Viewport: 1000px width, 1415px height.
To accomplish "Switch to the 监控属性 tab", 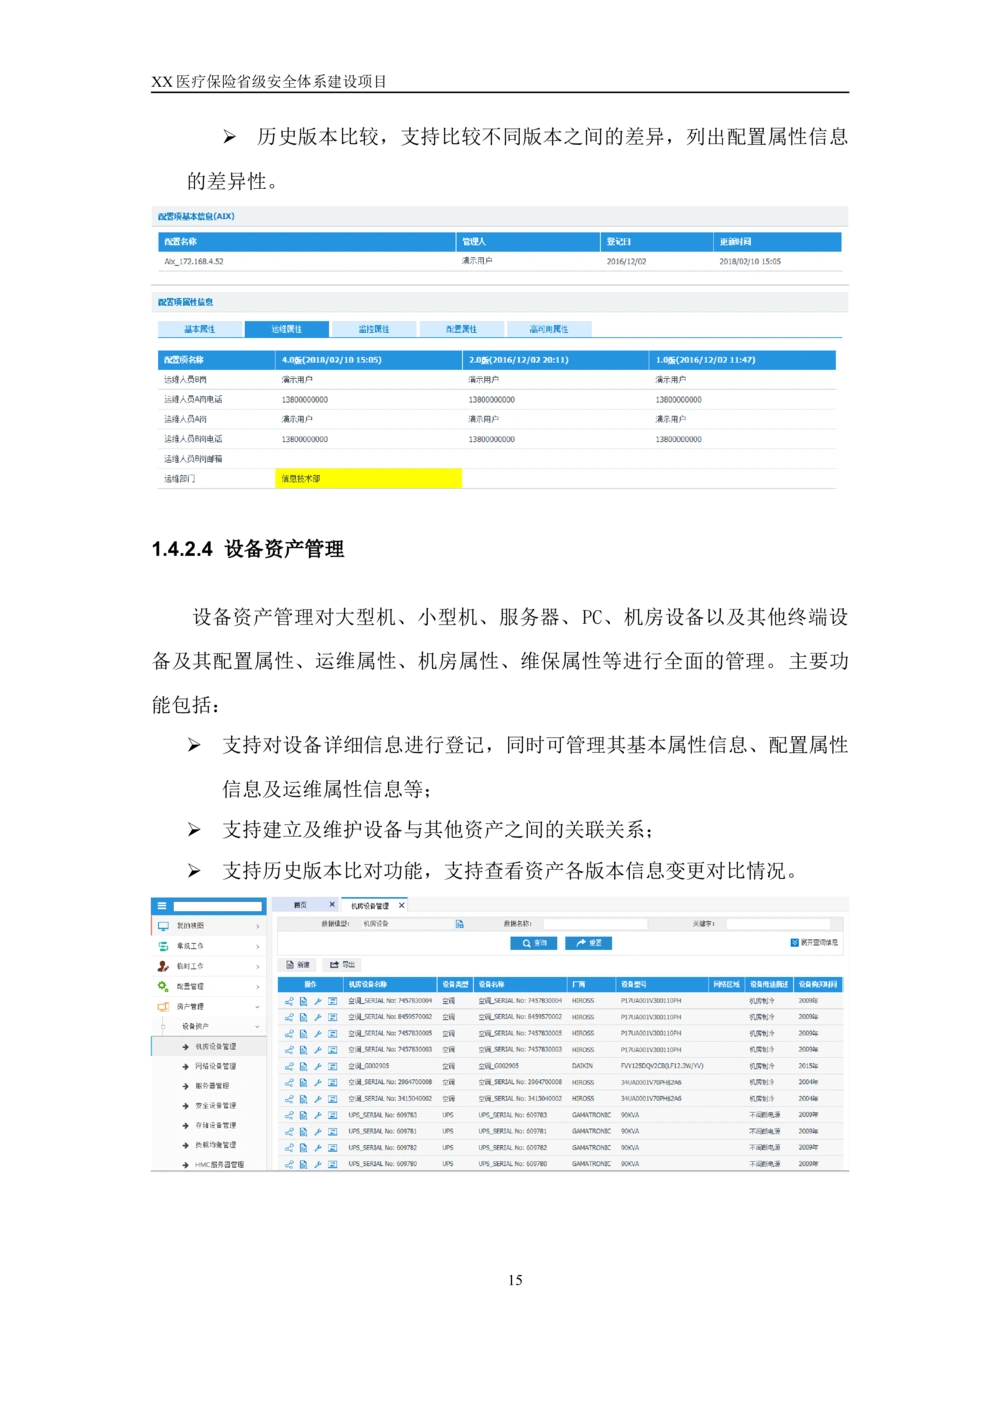I will (374, 329).
